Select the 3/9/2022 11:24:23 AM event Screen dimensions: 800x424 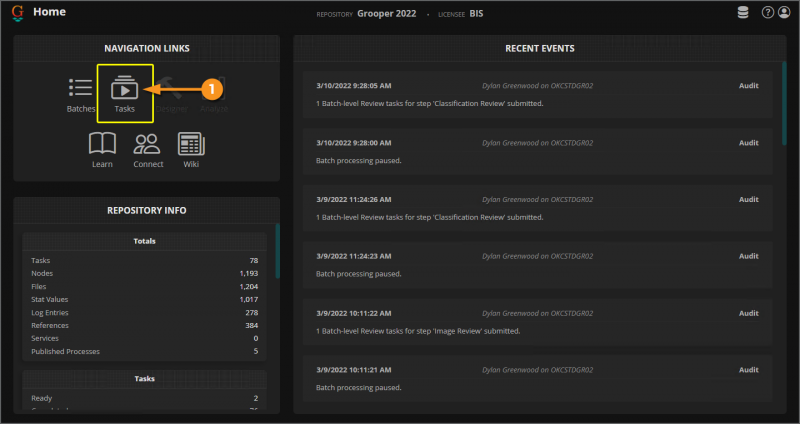[x=538, y=265]
